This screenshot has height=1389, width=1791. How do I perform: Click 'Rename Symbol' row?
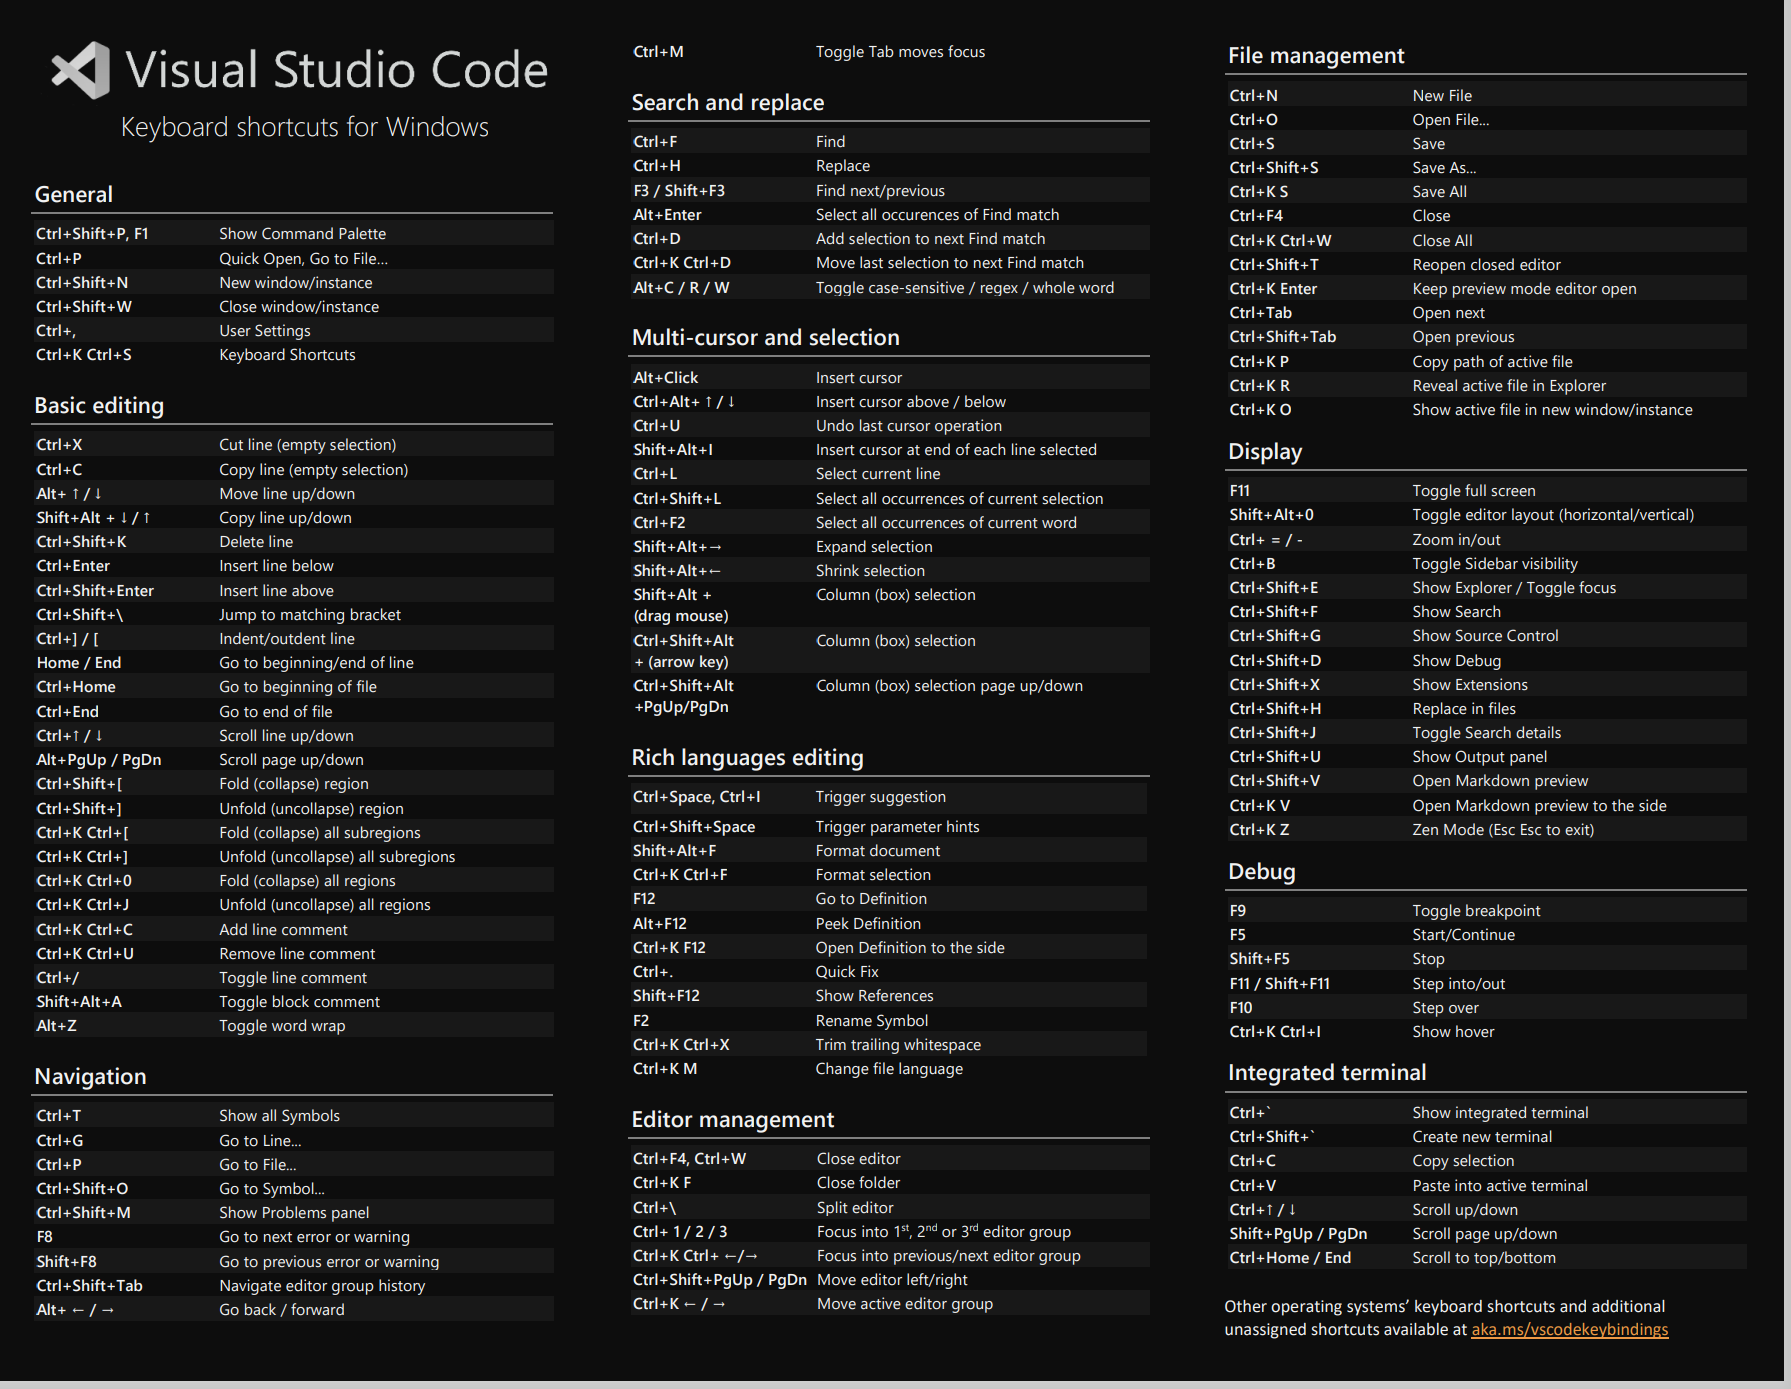(890, 1021)
